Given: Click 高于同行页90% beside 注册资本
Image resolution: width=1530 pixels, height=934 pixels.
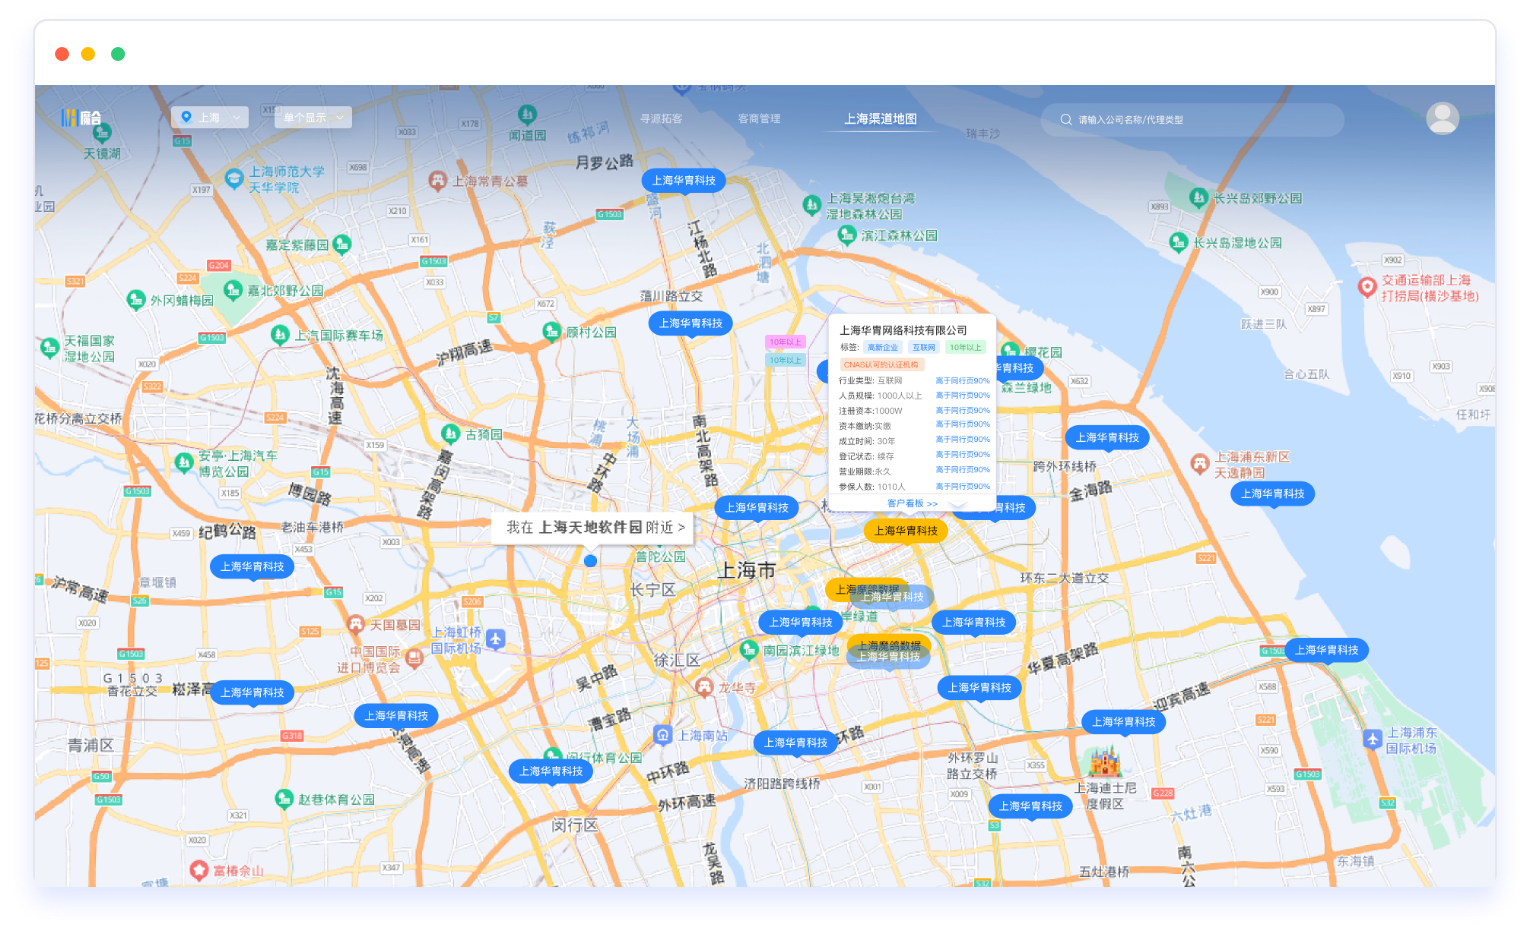Looking at the screenshot, I should [x=962, y=411].
